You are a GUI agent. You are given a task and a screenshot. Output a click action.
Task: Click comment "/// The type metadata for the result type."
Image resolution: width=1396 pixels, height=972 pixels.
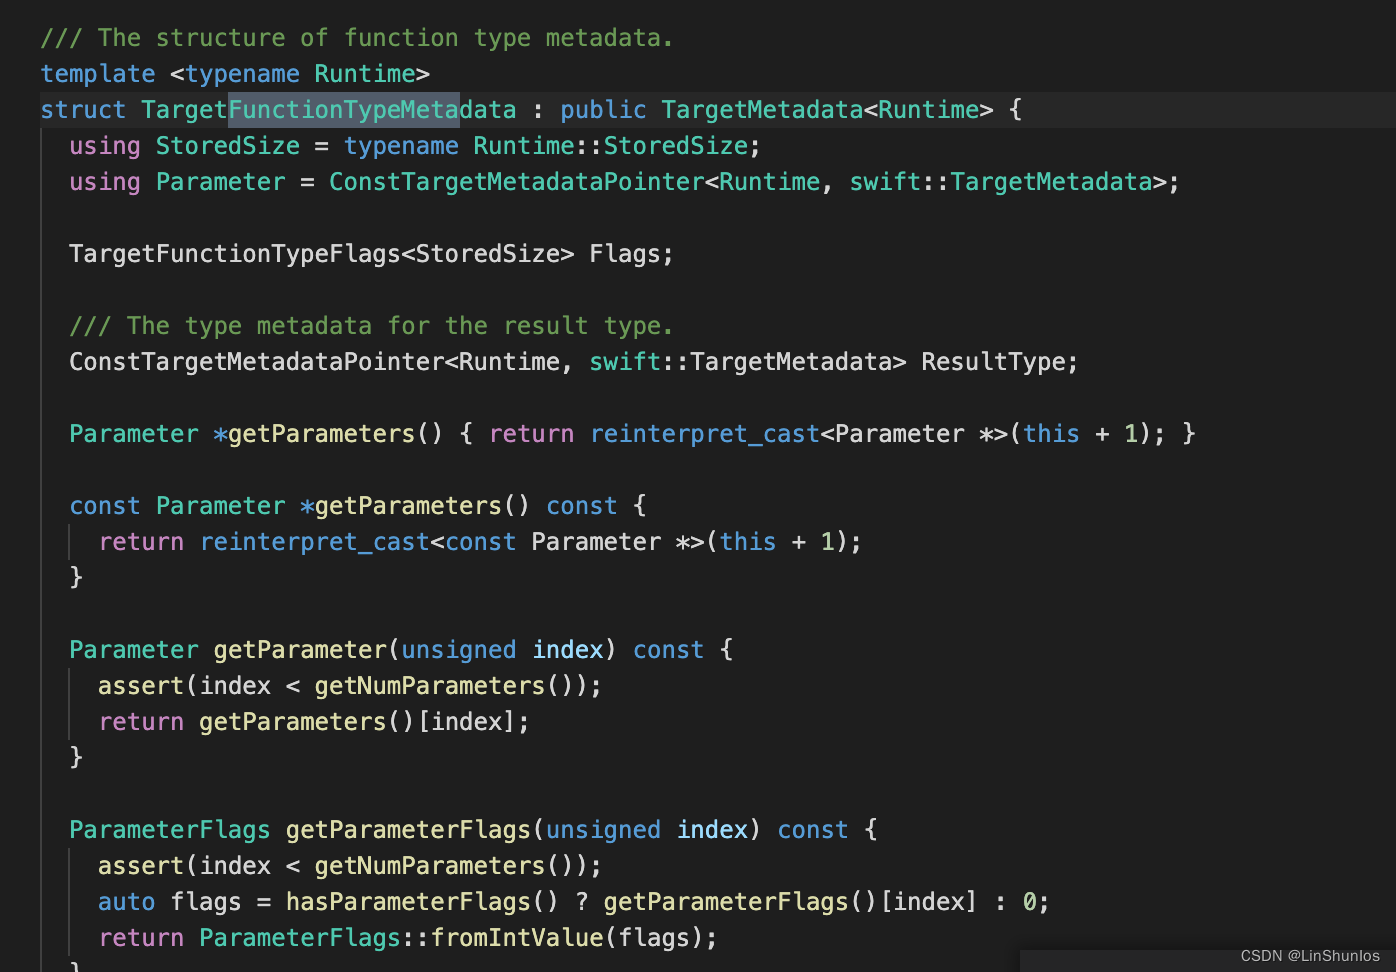tap(371, 326)
